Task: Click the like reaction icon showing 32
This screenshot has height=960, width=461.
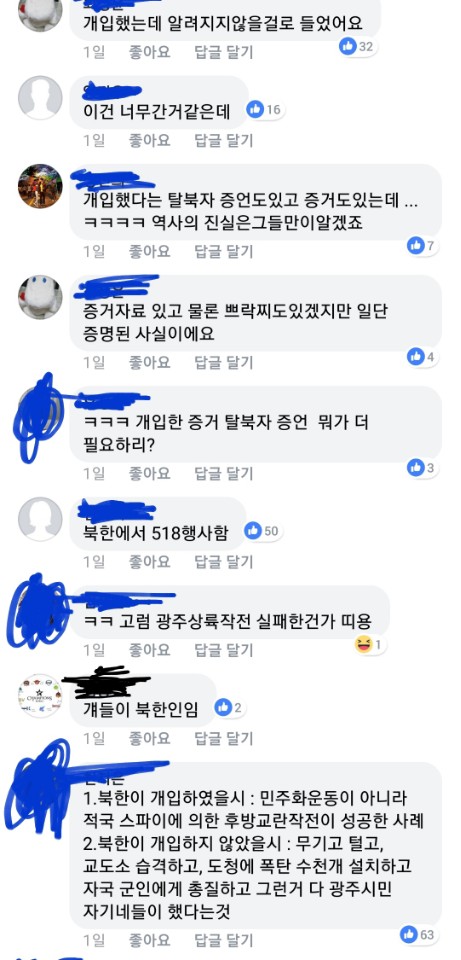Action: (x=348, y=47)
